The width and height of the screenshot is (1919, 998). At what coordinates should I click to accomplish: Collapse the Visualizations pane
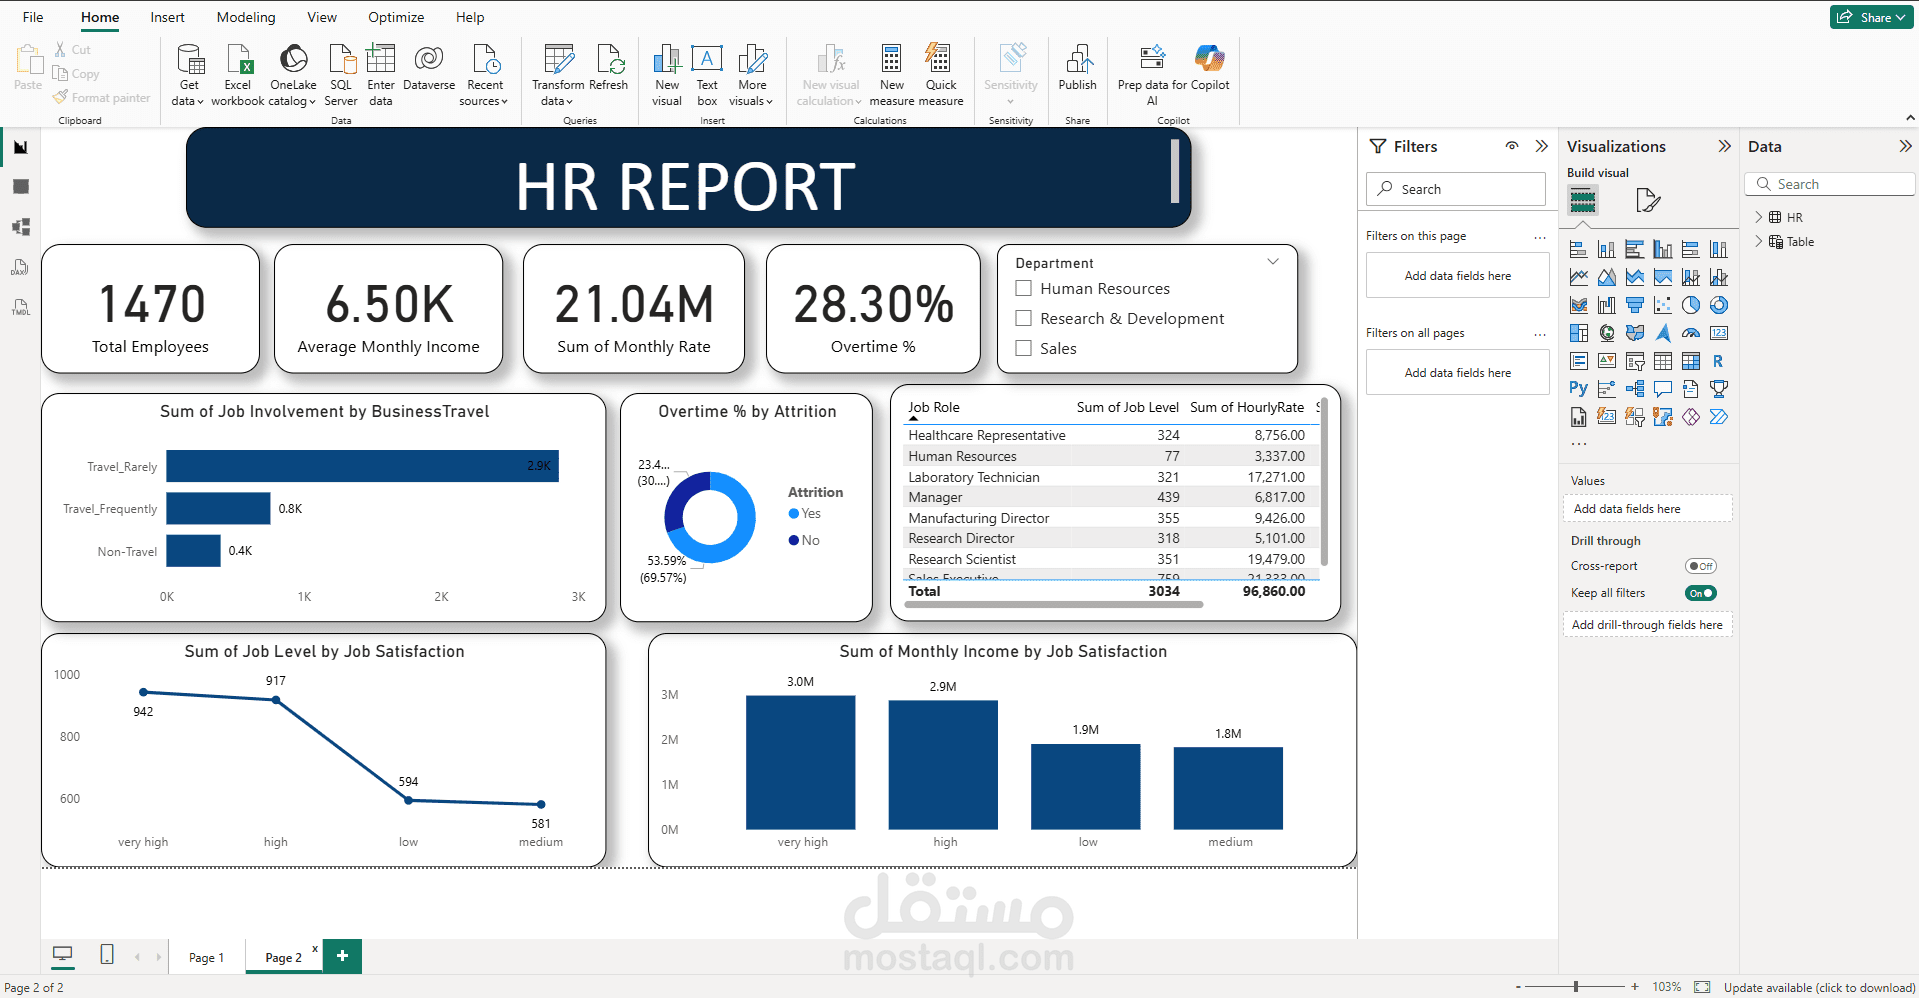pos(1725,146)
